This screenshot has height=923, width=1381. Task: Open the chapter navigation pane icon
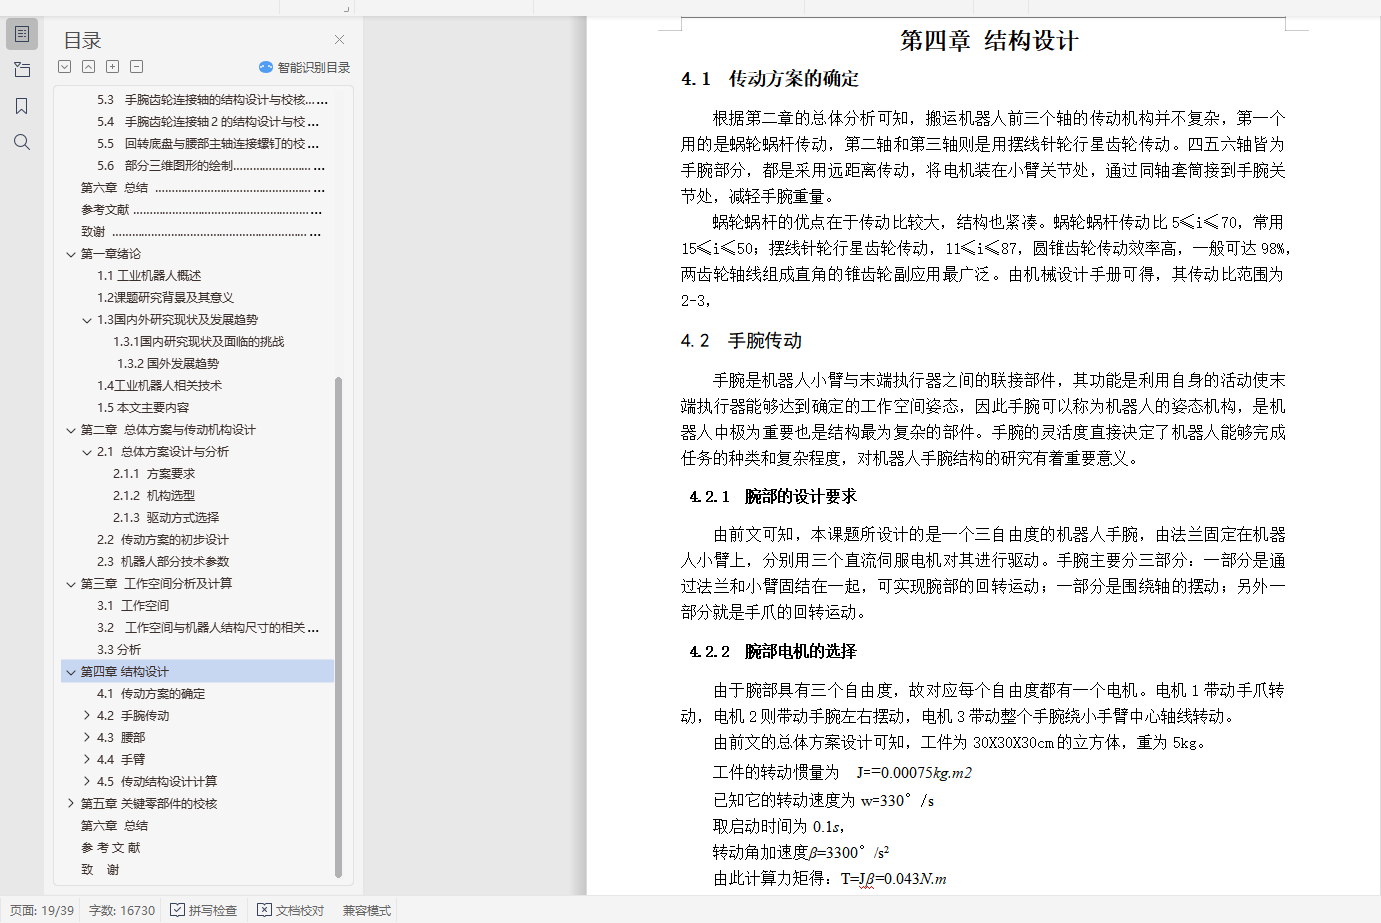(x=22, y=70)
